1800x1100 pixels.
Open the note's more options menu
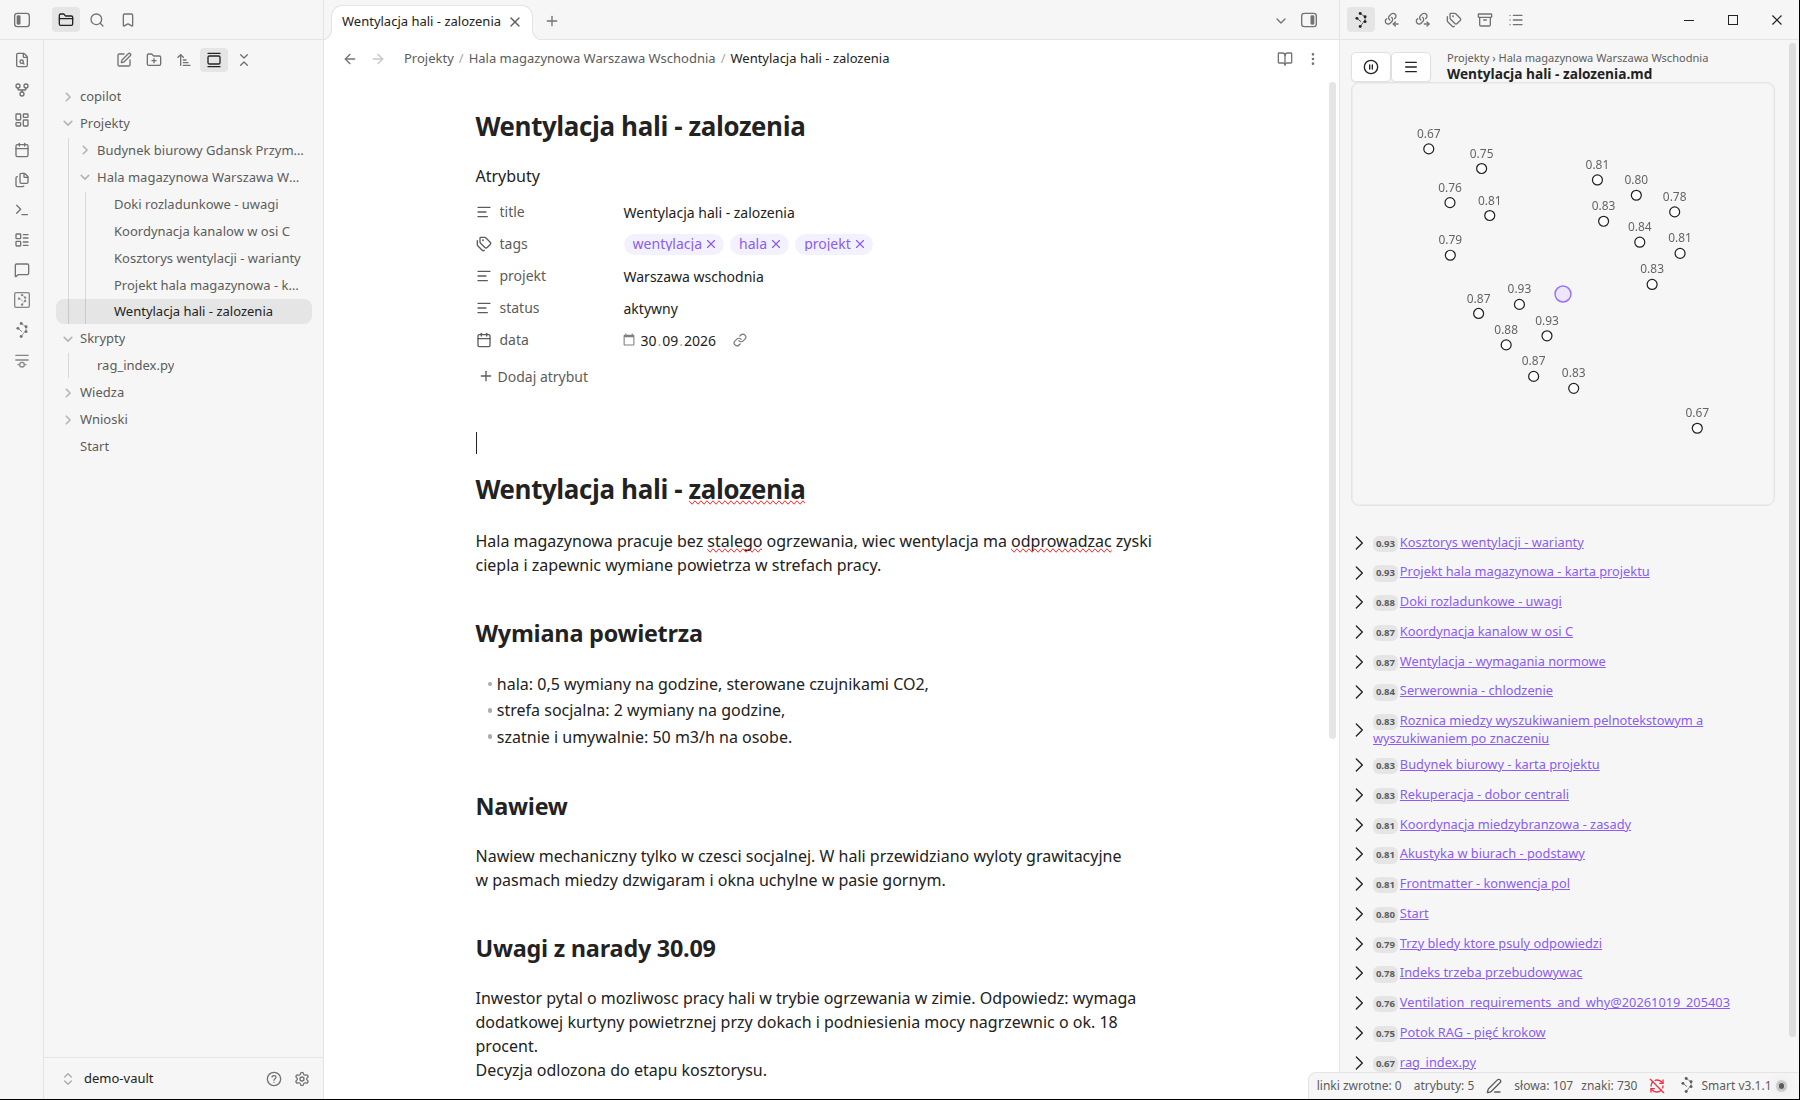1313,59
